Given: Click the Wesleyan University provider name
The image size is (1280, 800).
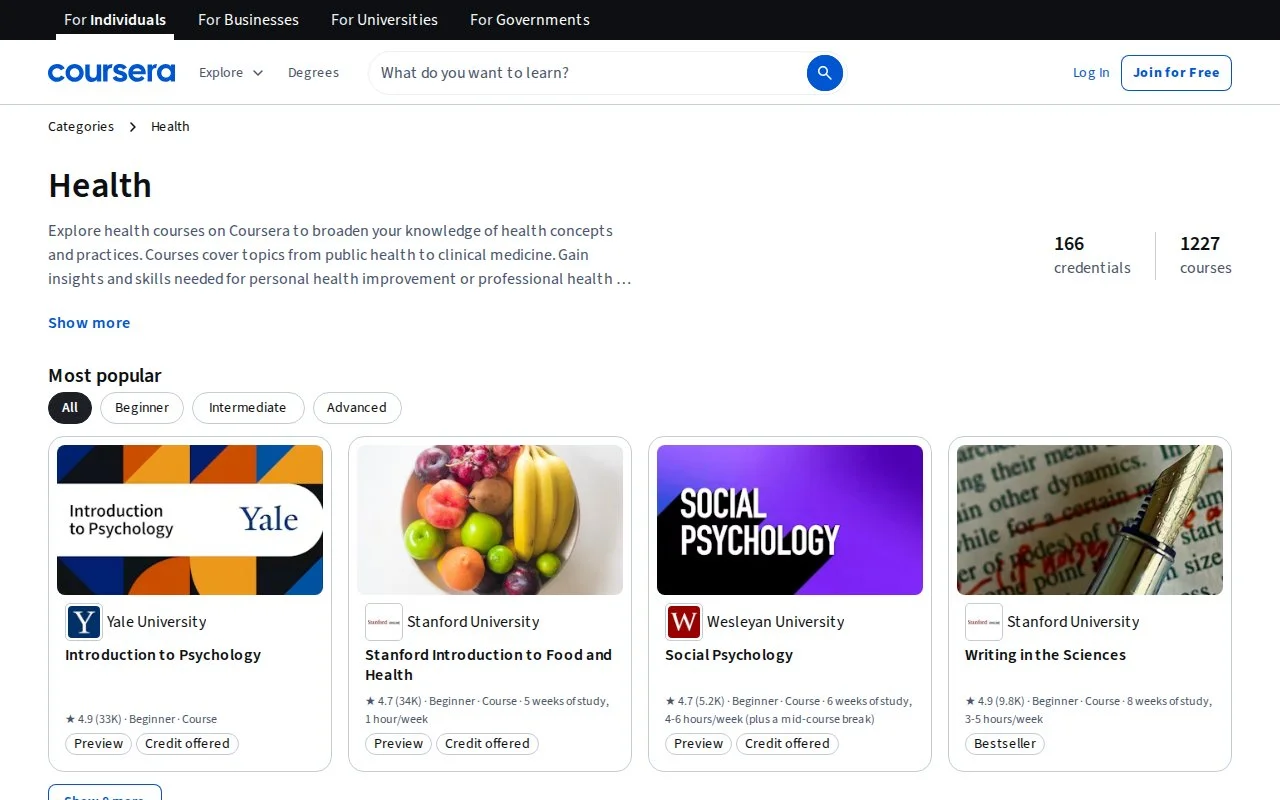Looking at the screenshot, I should 775,622.
